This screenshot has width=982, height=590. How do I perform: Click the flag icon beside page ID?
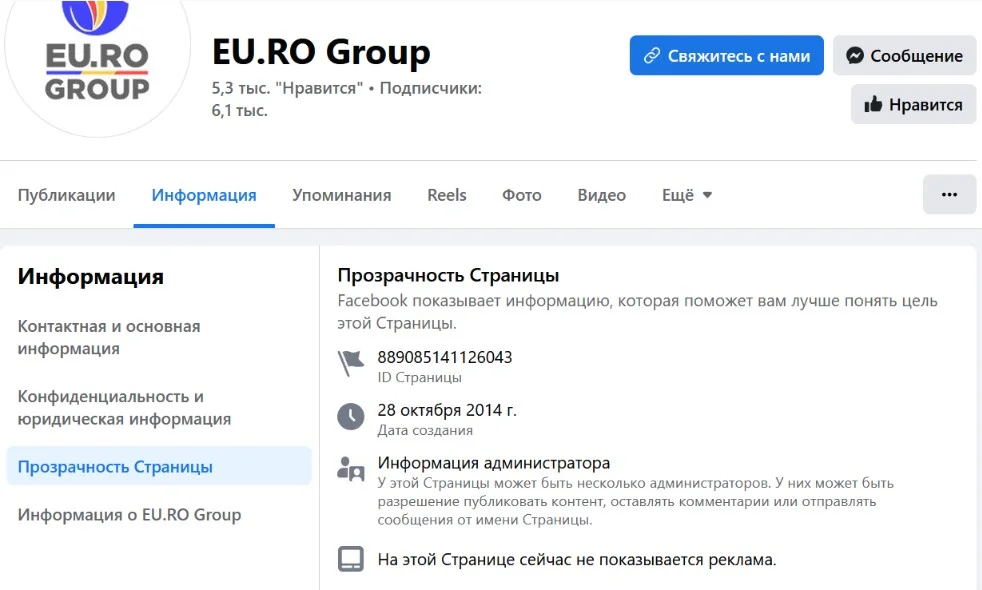tap(351, 364)
